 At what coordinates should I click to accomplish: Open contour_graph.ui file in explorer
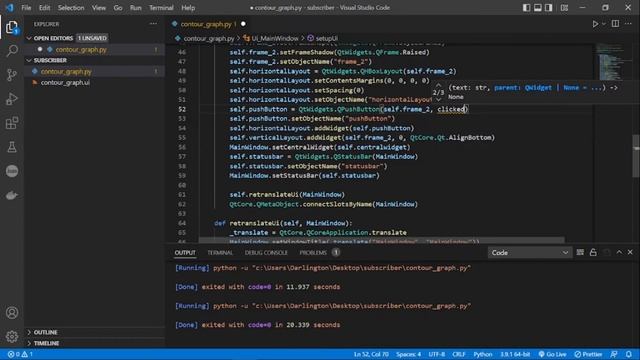65,82
